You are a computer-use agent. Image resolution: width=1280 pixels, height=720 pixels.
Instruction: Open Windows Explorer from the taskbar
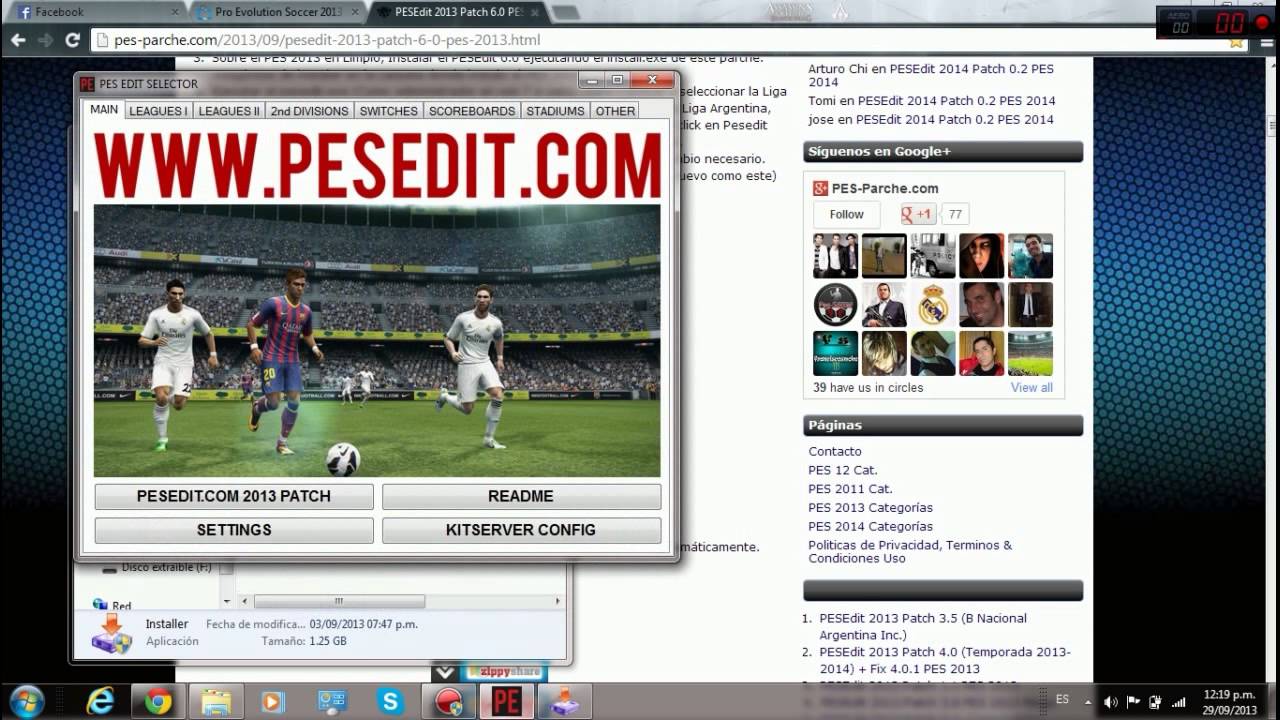click(x=215, y=702)
